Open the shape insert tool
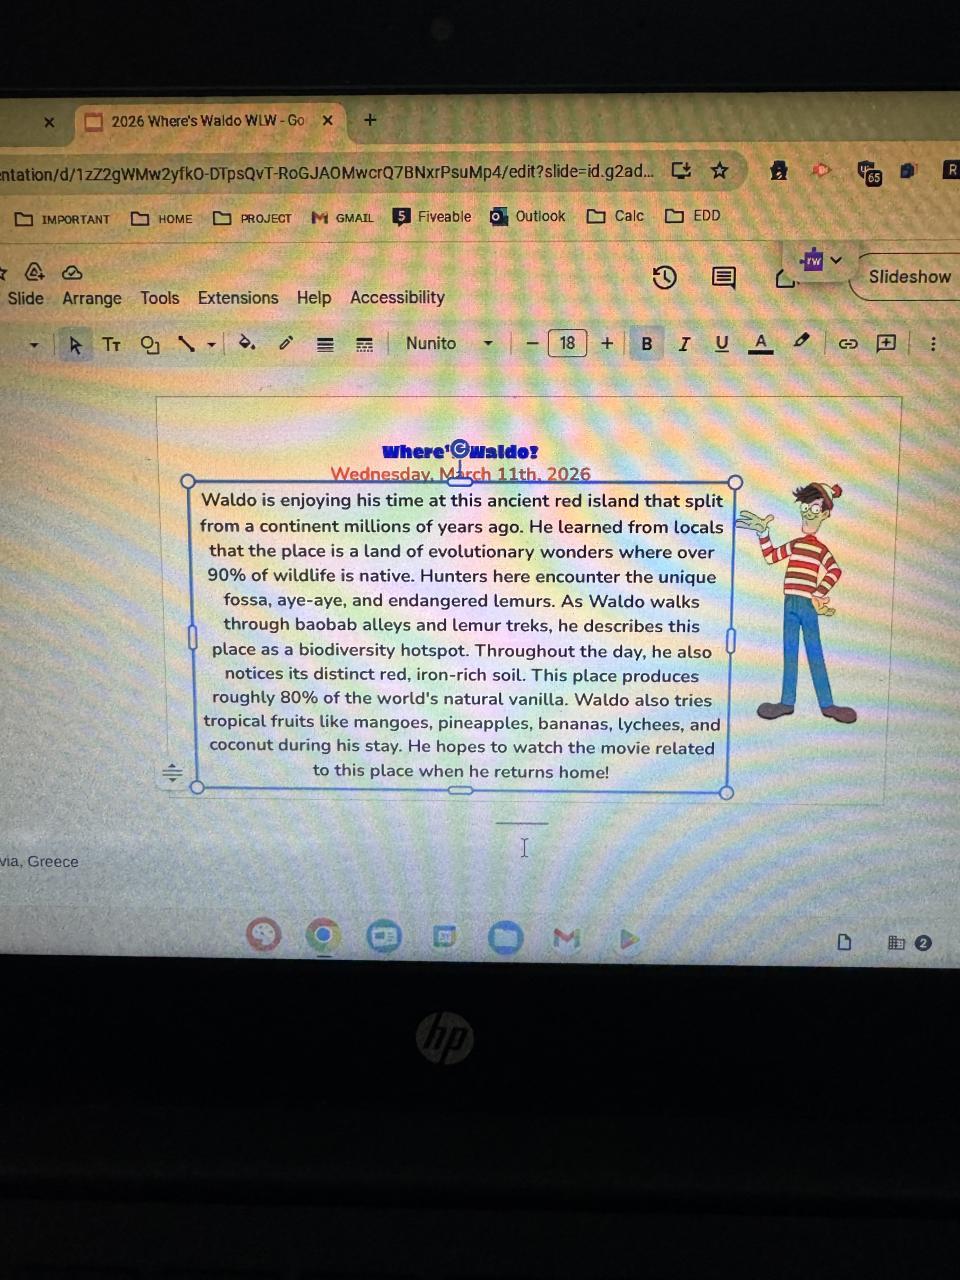960x1280 pixels. coord(149,345)
